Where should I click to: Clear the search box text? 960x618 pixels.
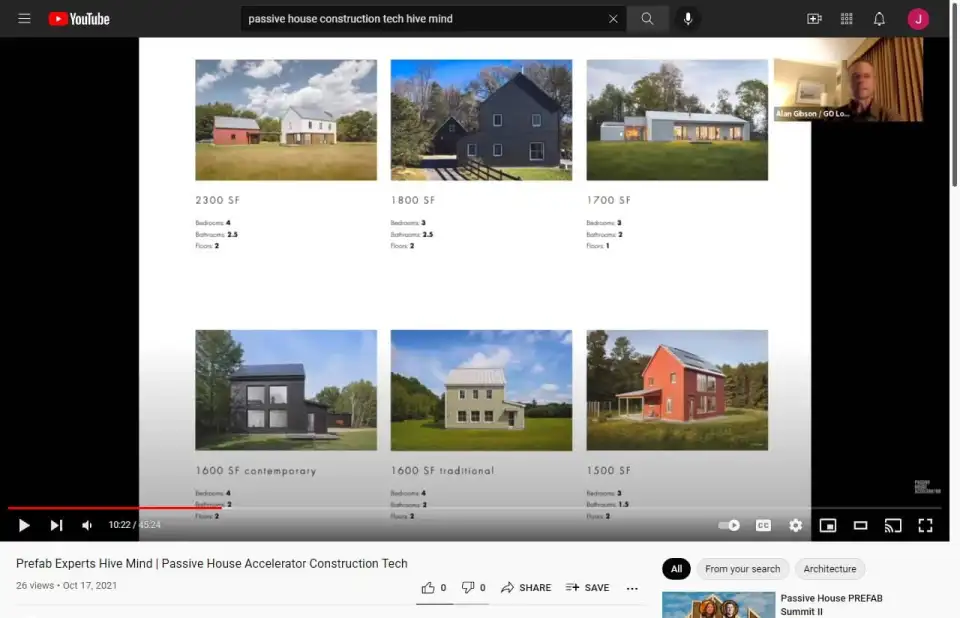coord(613,19)
